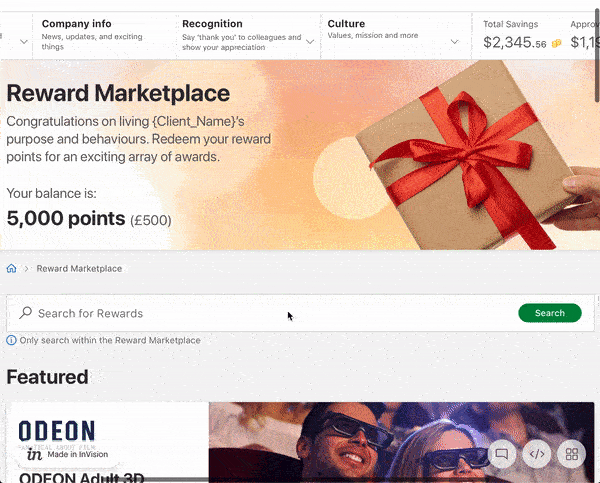The image size is (600, 483).
Task: Open the ODEON cinema featured image
Action: click(400, 442)
